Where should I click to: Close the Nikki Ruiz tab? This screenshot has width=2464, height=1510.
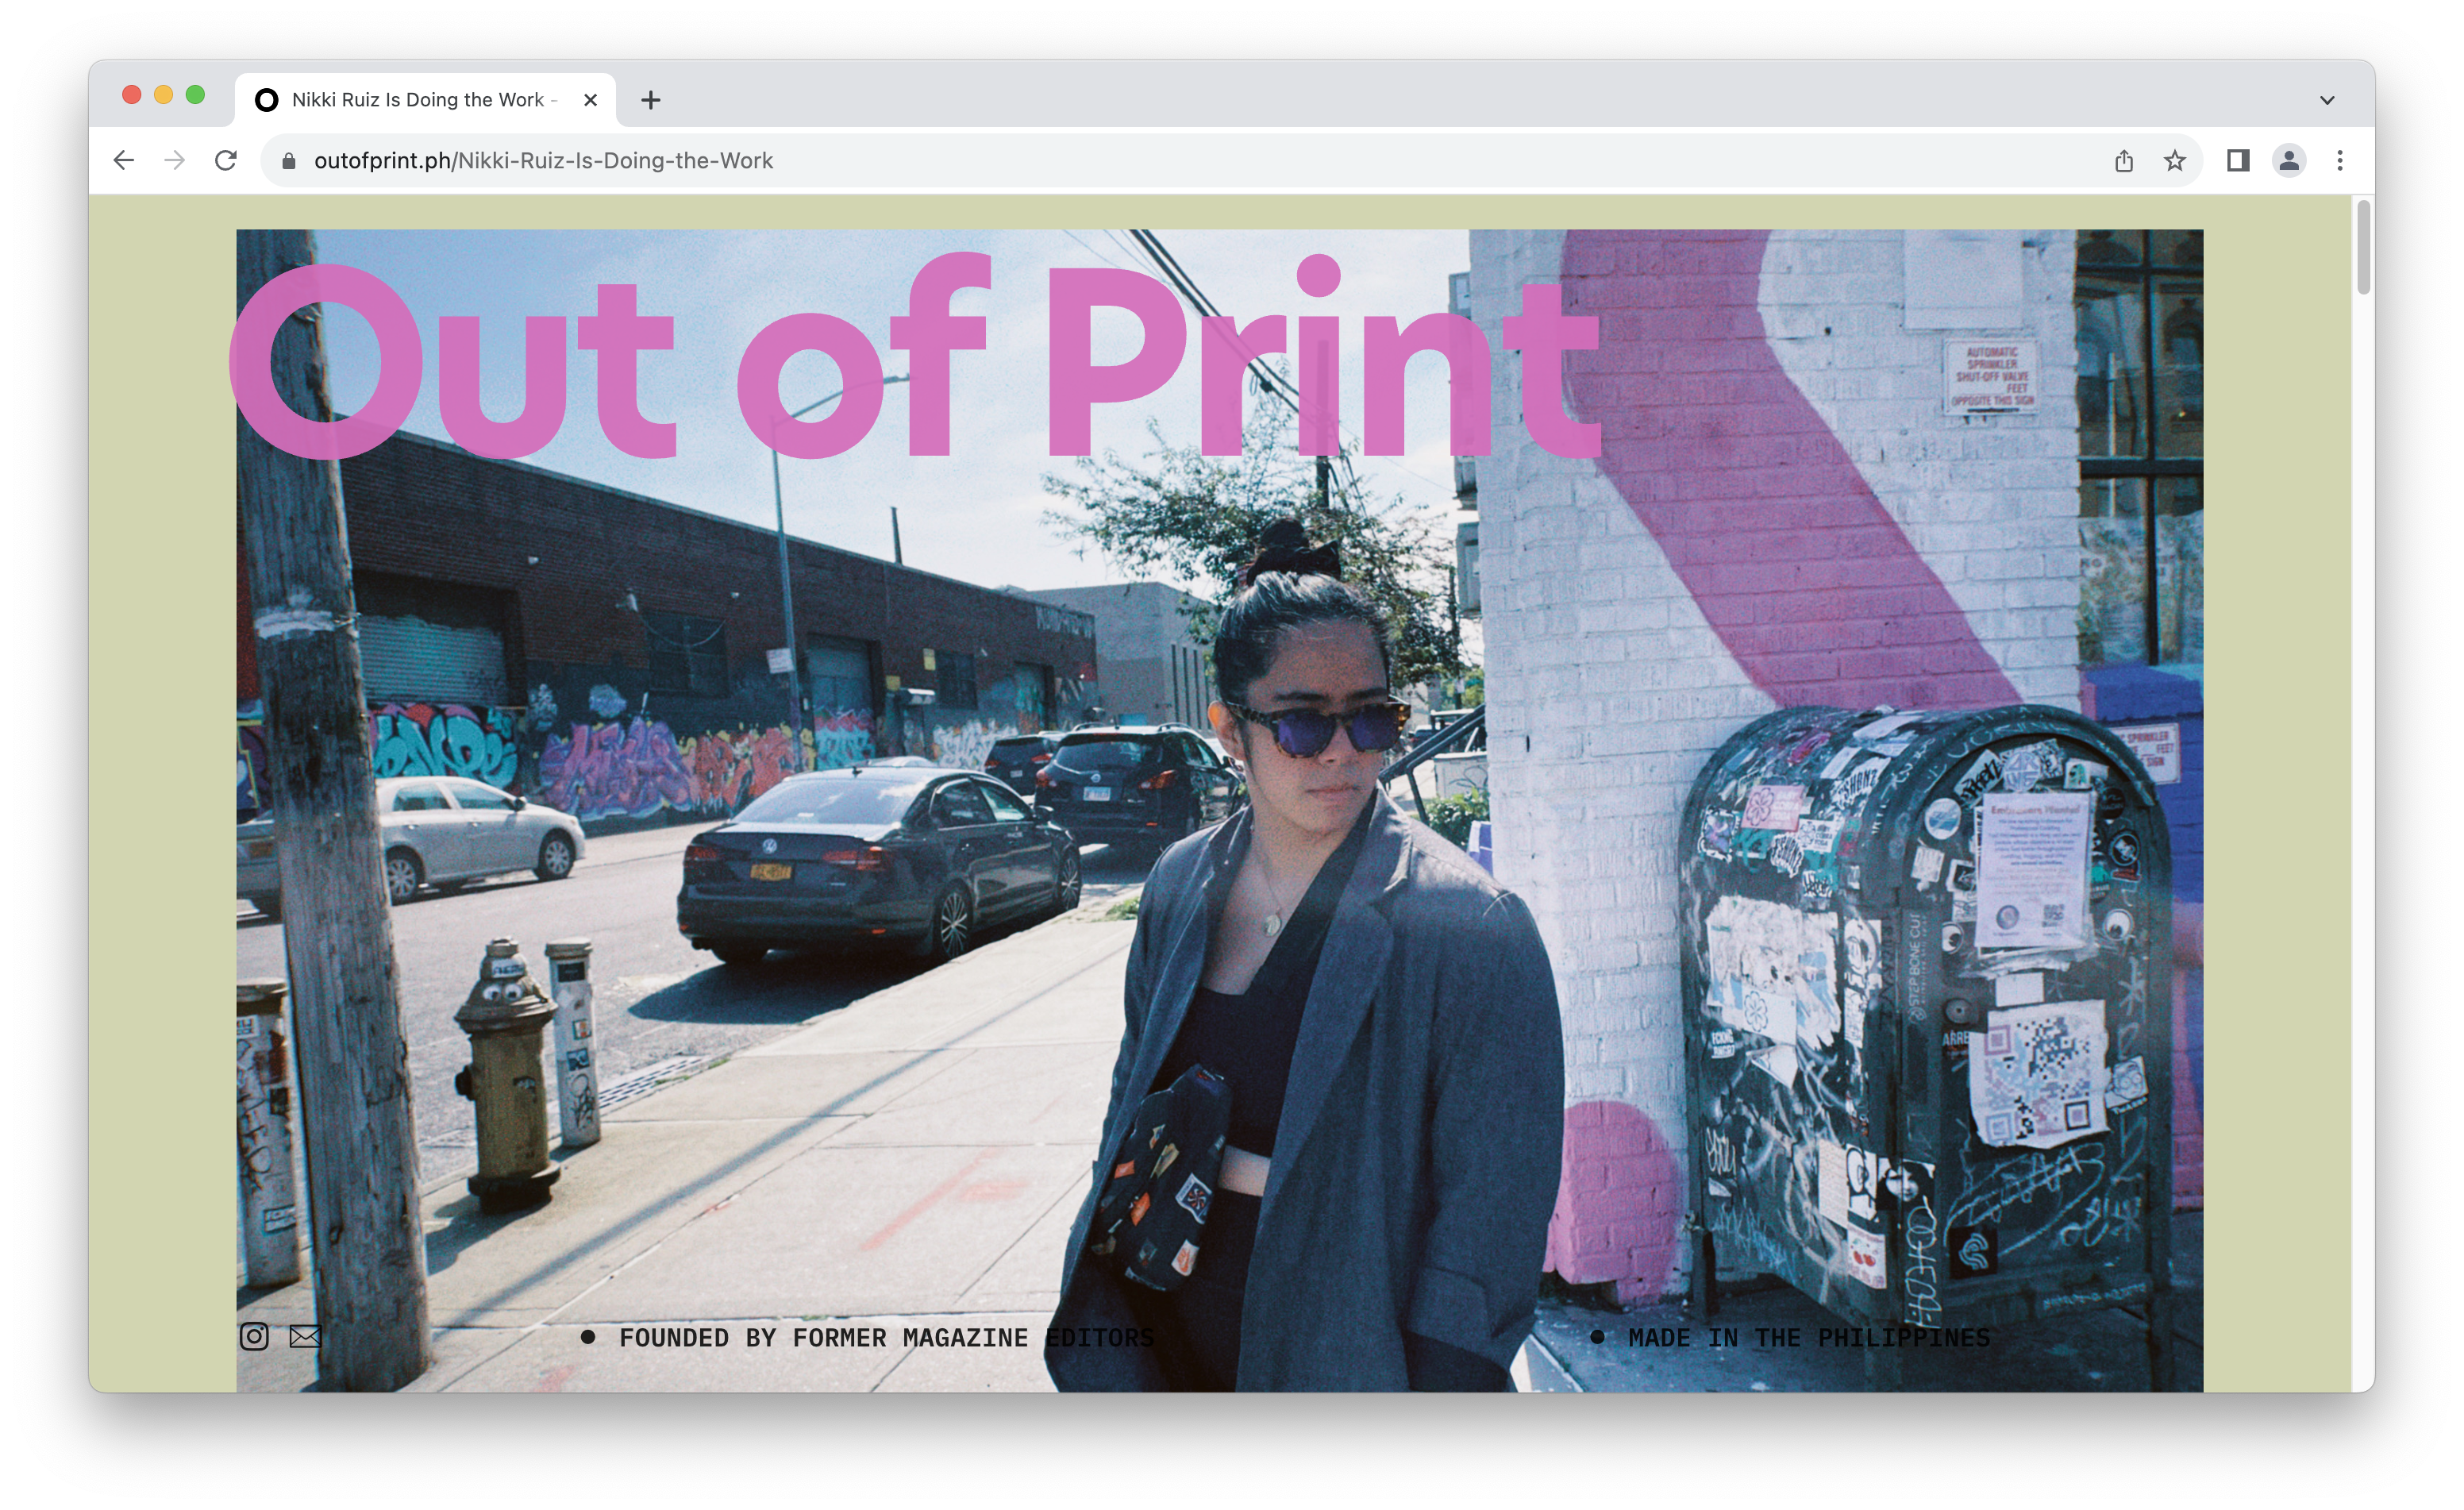[x=590, y=100]
